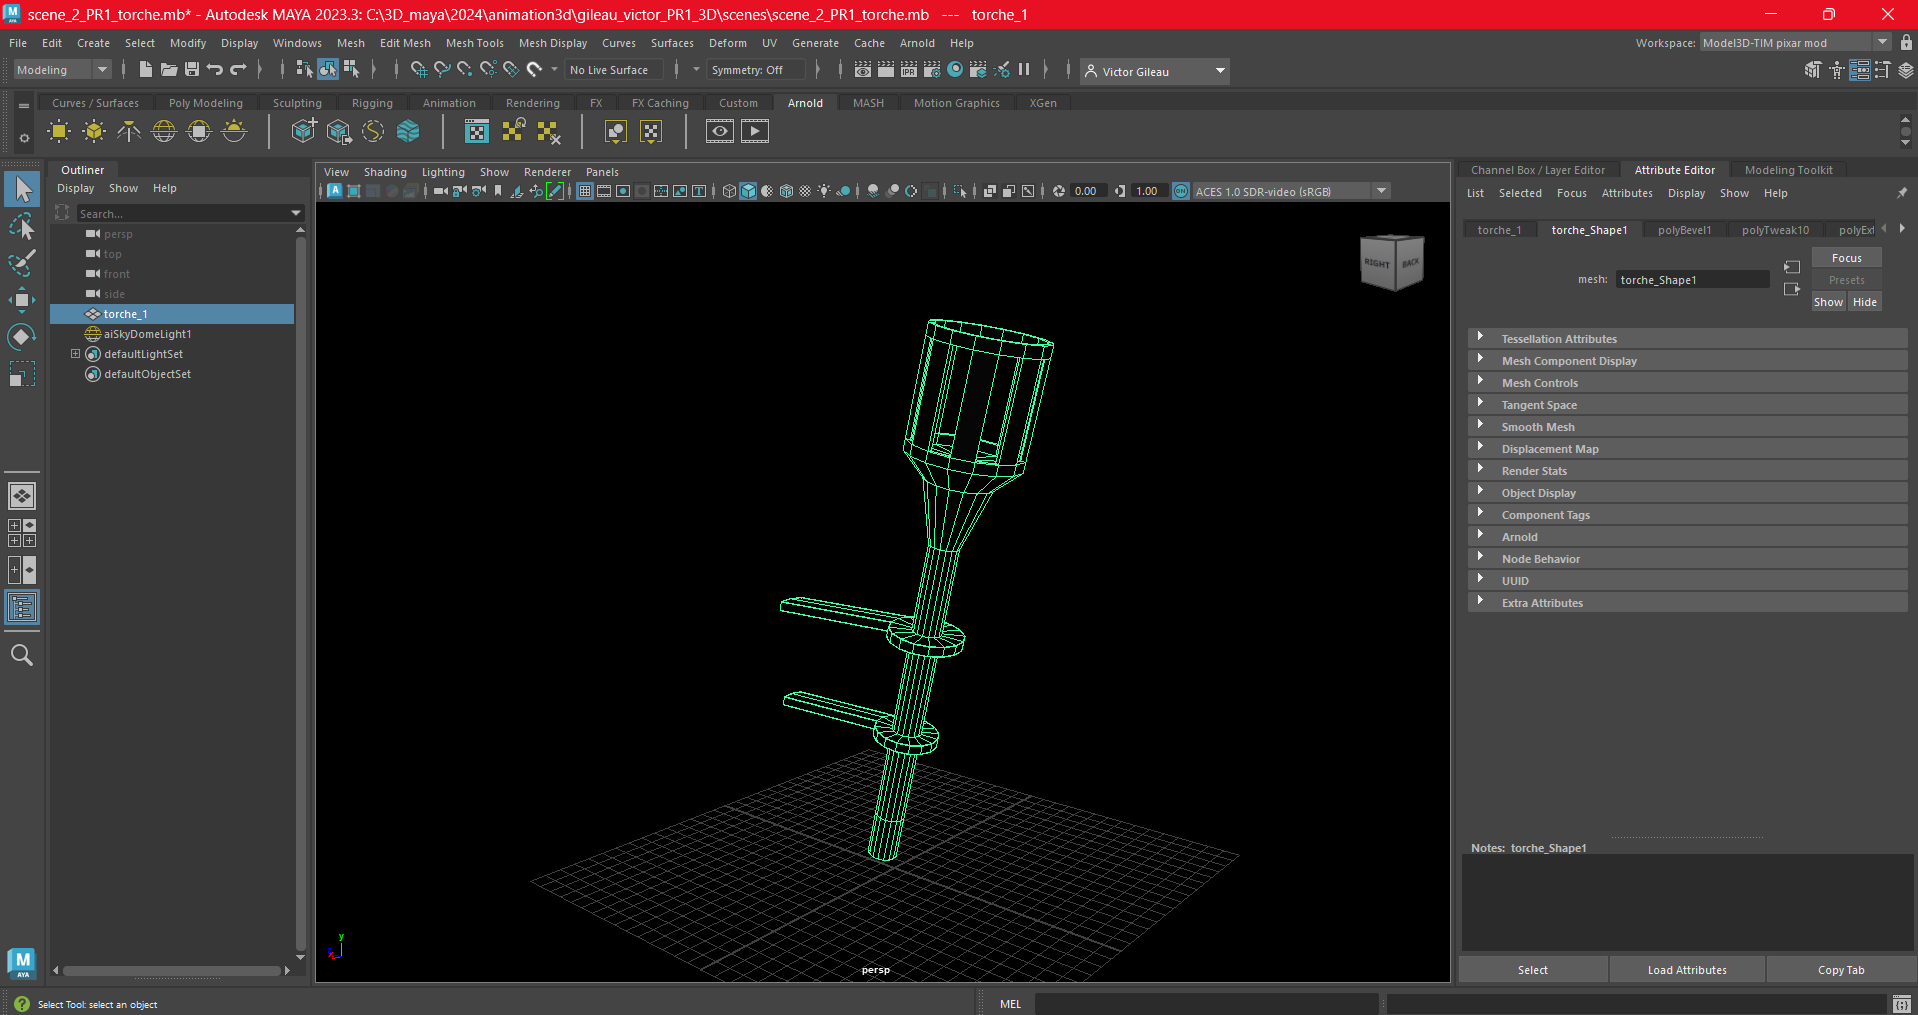Switch to the Poly Modeling shelf tab
Viewport: 1918px width, 1015px height.
[205, 103]
